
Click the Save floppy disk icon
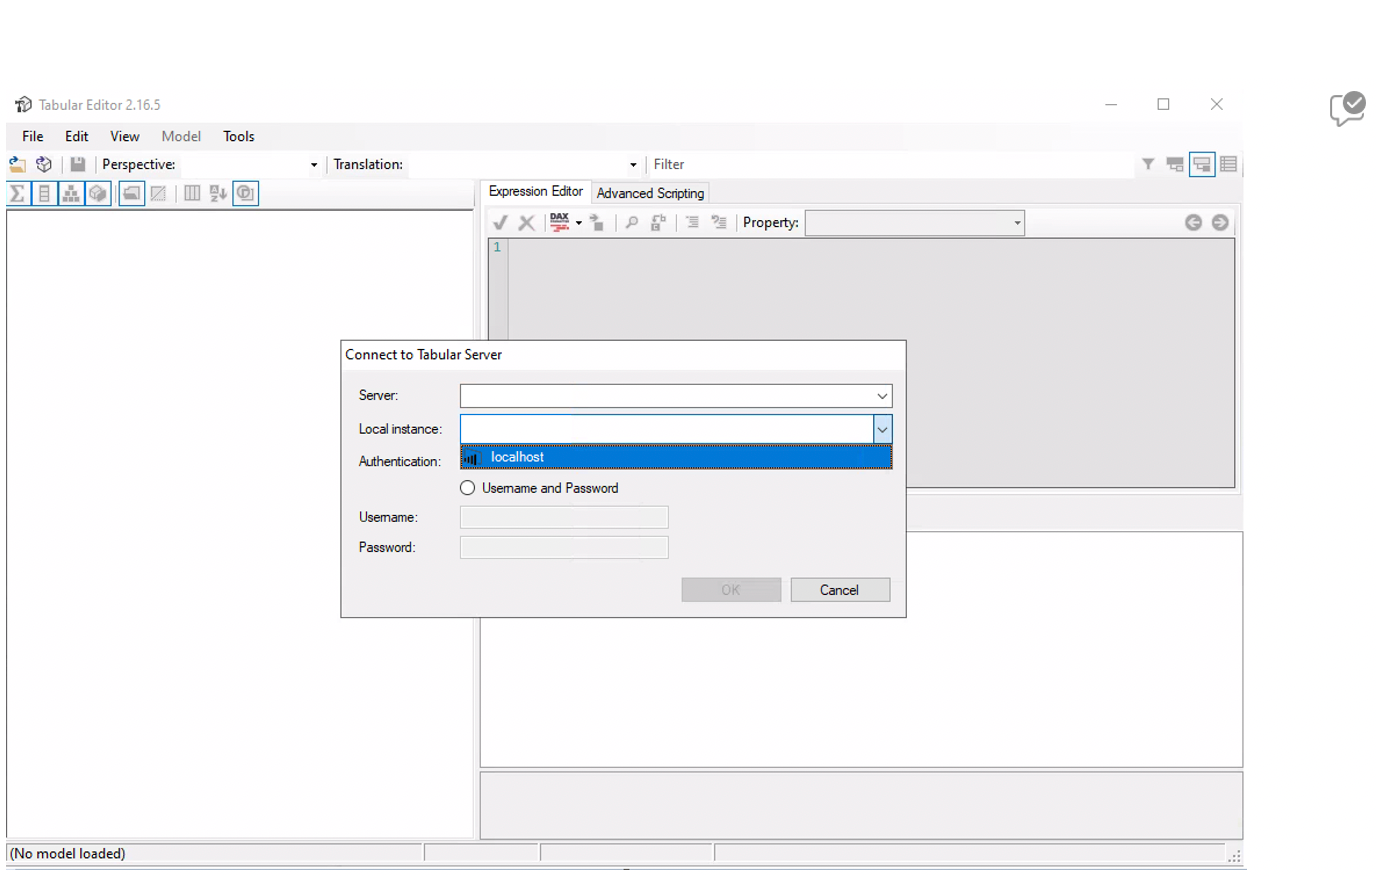point(77,164)
